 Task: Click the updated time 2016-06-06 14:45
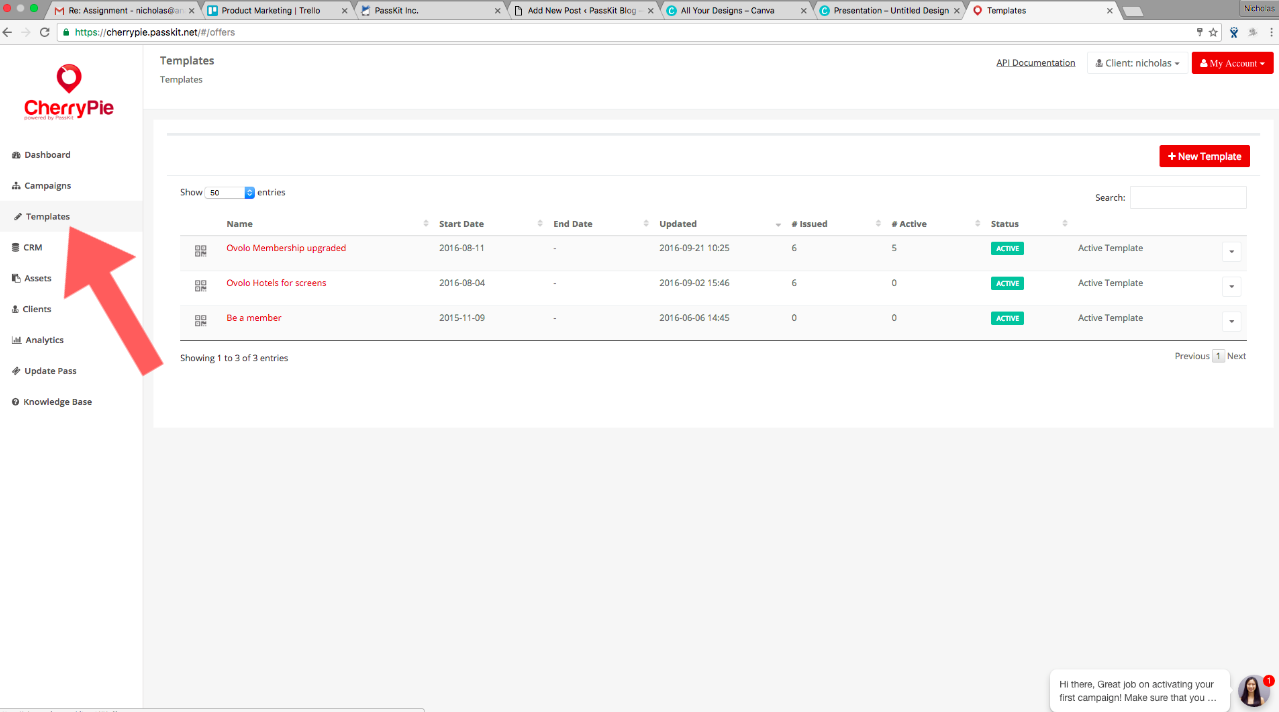(694, 318)
